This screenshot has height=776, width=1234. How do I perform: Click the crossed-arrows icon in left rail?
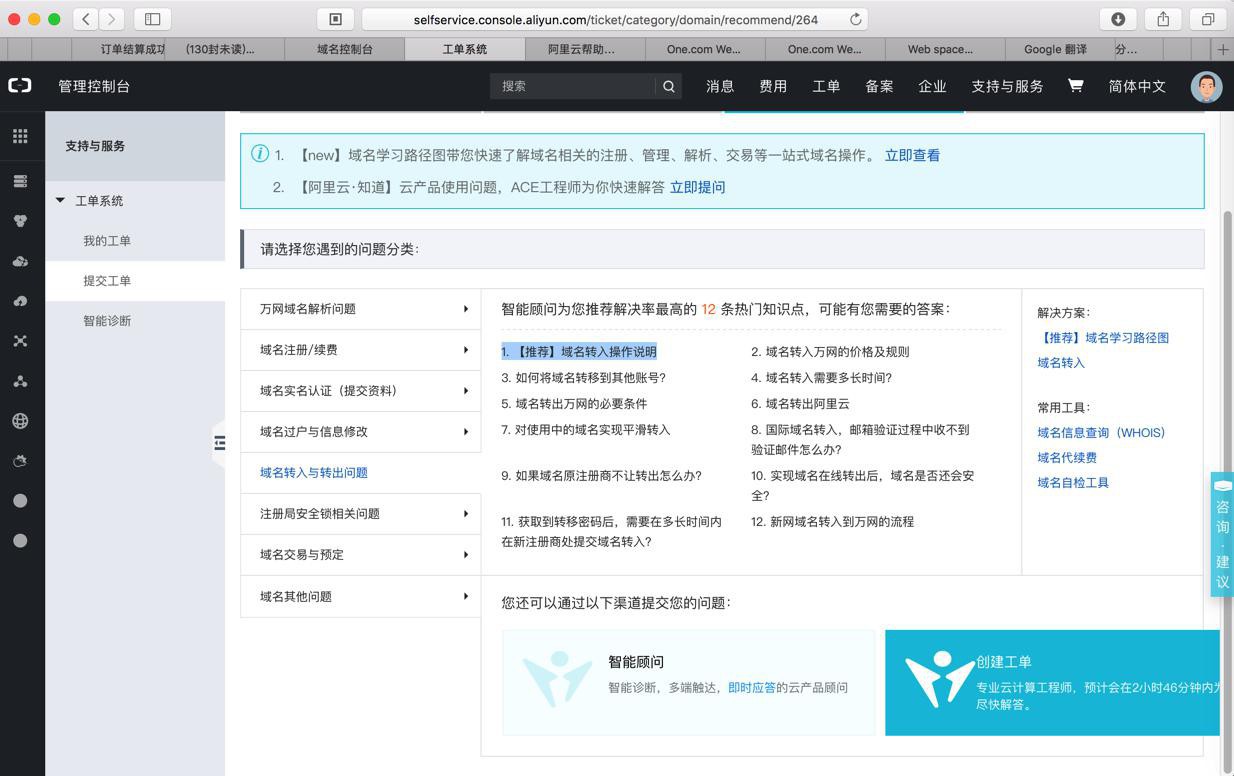tap(20, 341)
